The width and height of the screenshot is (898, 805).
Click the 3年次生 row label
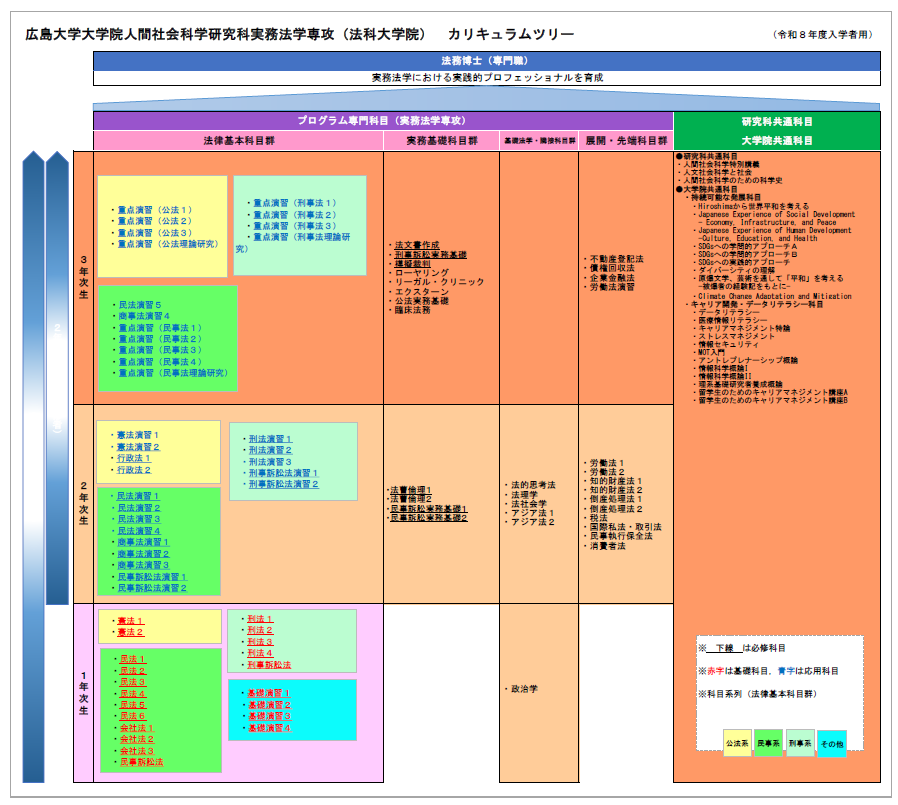[84, 277]
